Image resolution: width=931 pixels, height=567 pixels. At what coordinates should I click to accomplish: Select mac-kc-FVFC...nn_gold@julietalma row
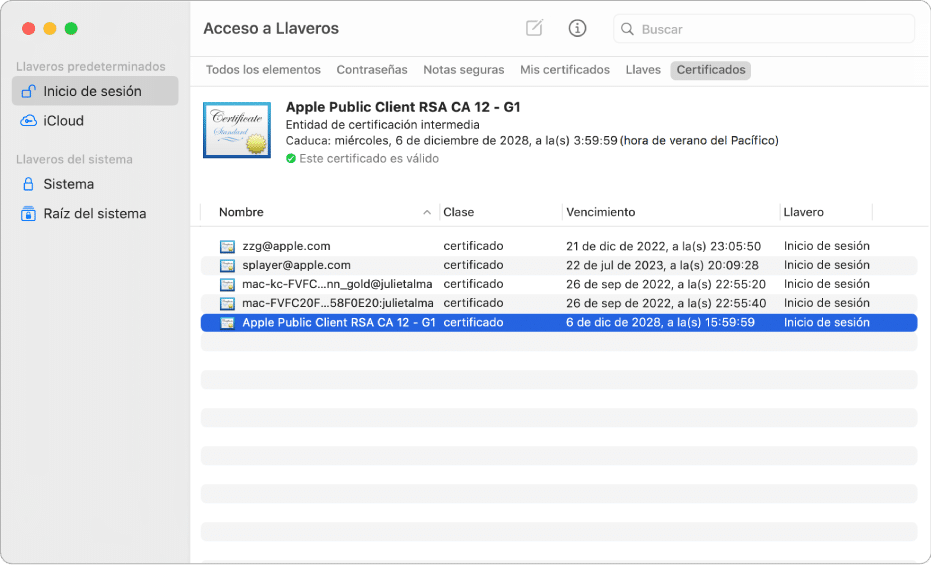pos(559,284)
